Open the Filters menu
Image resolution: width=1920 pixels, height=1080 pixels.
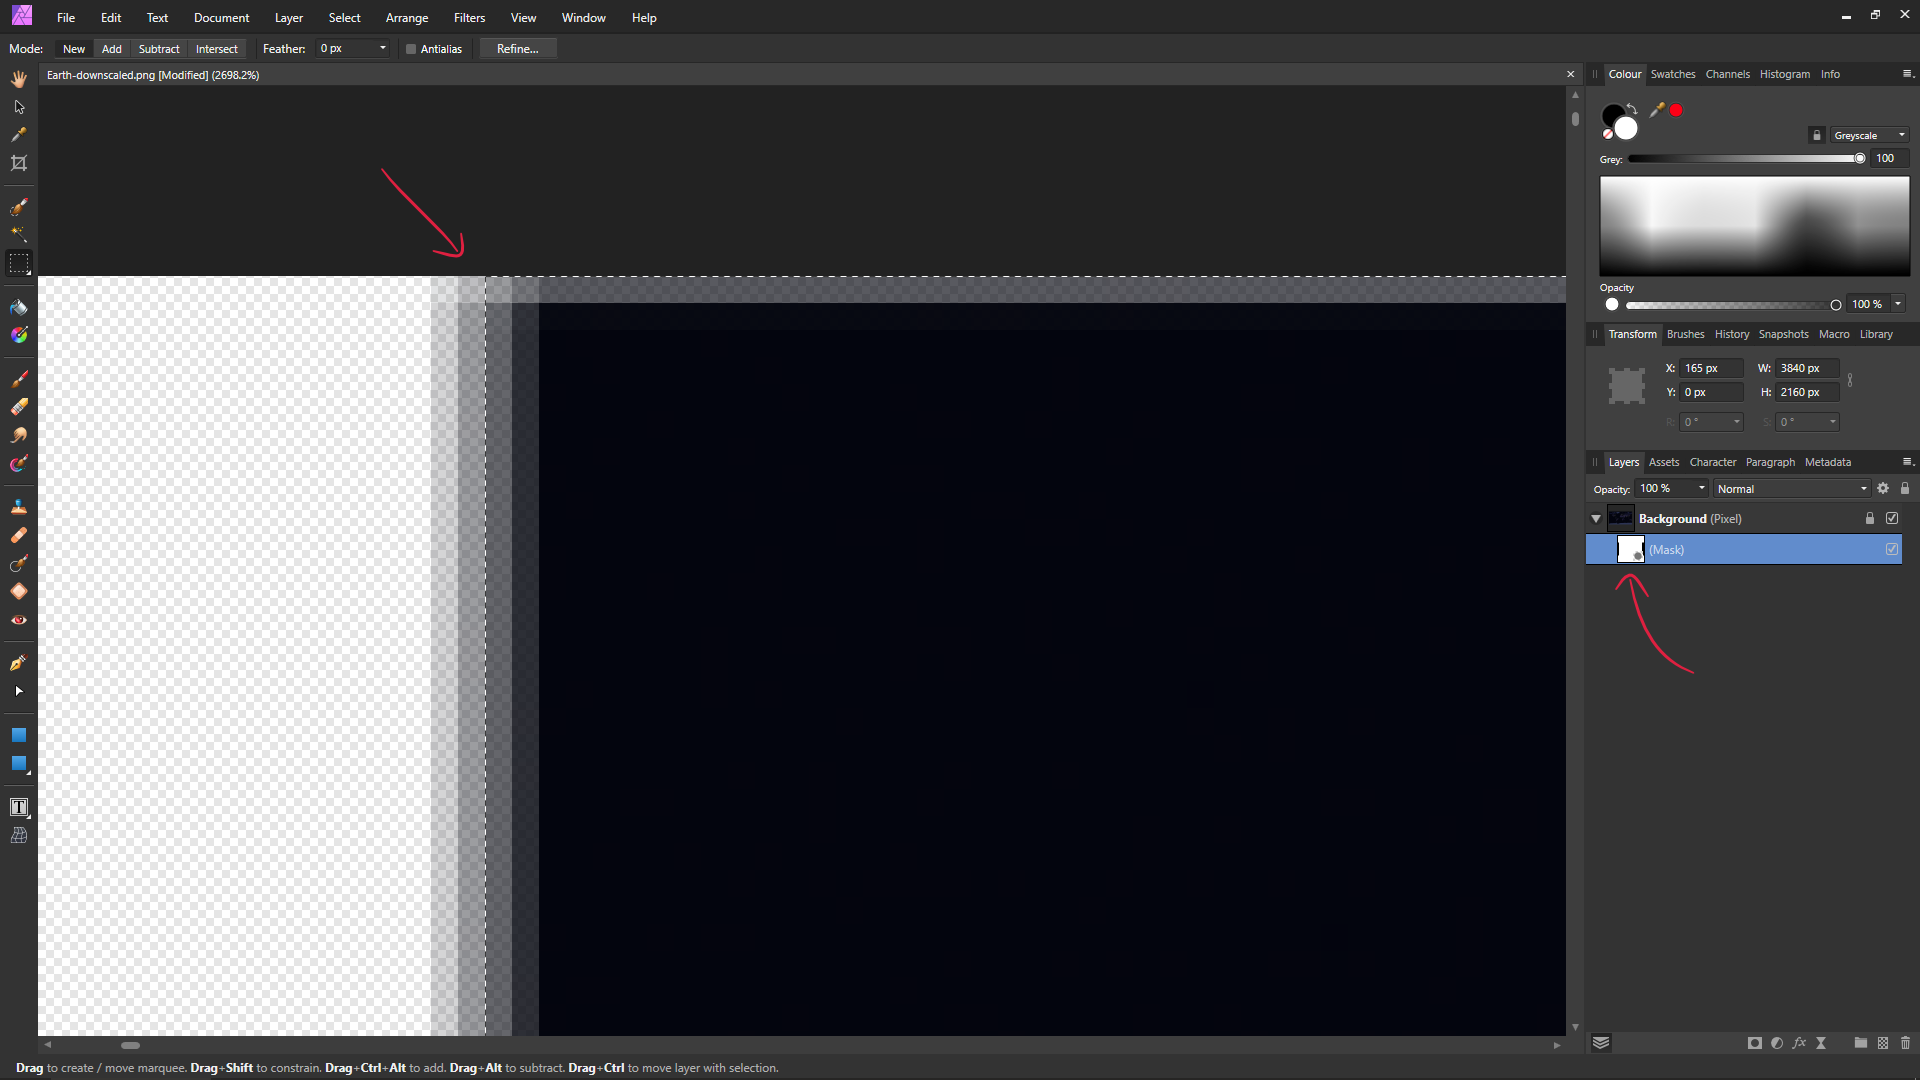coord(469,18)
